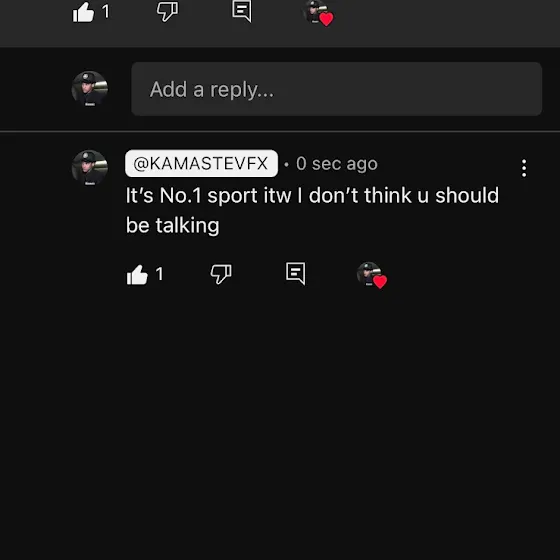Reply to the 'be talking' comment
Viewport: 560px width, 560px height.
tap(296, 274)
